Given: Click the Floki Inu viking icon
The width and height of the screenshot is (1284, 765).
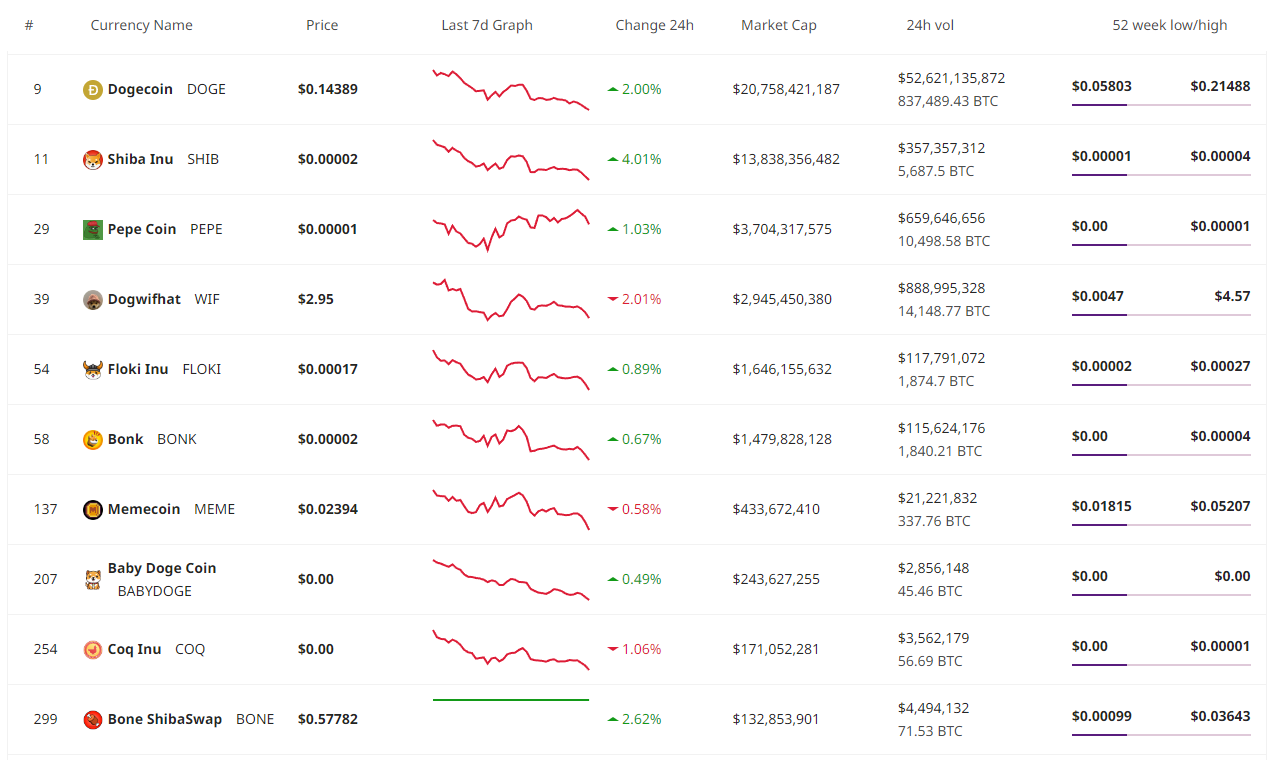Looking at the screenshot, I should [x=91, y=369].
